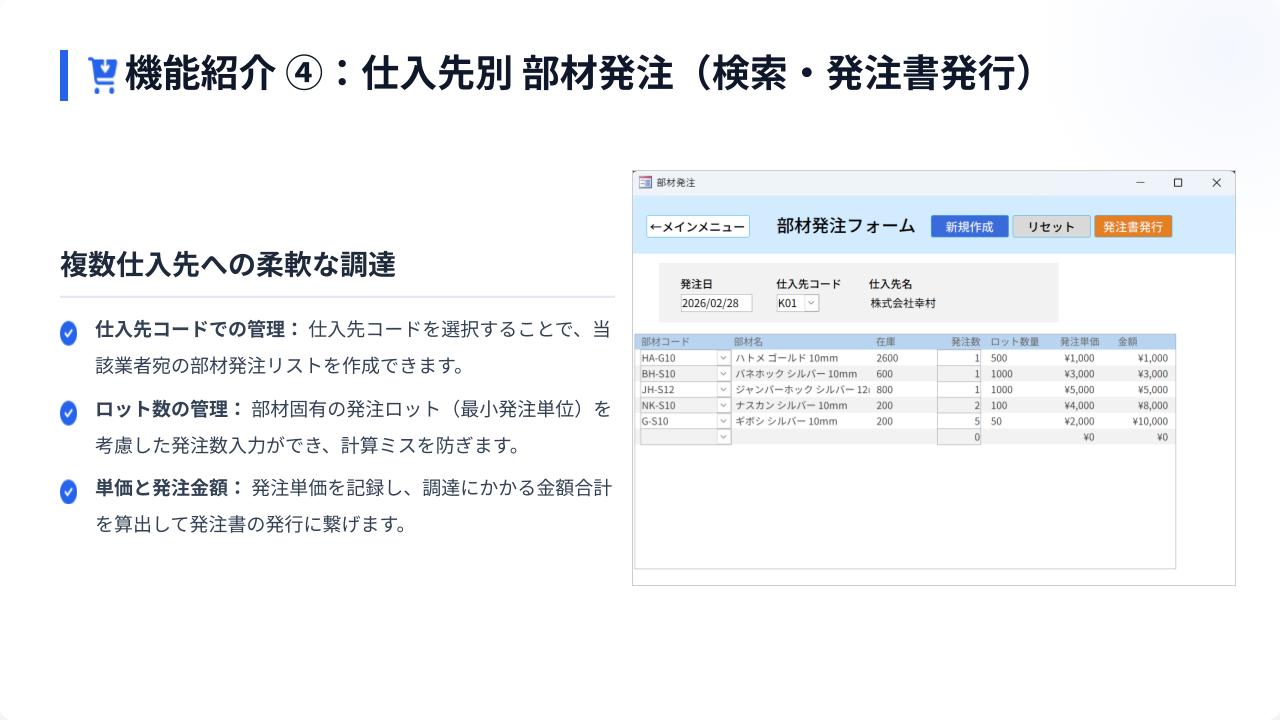This screenshot has width=1280, height=720.
Task: Expand the HA-G10 部材コード dropdown
Action: coord(724,358)
